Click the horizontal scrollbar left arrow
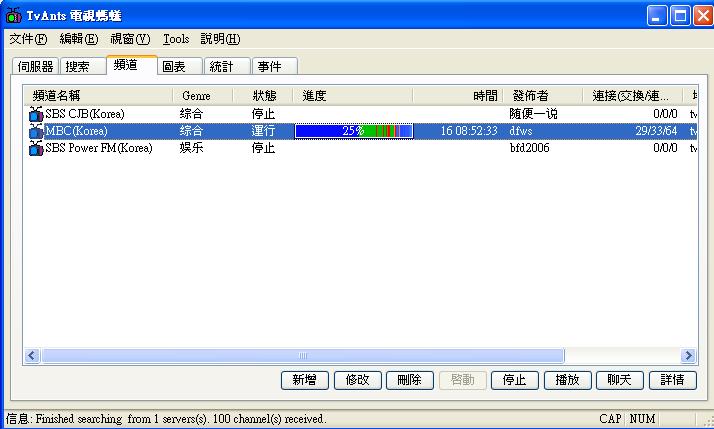The height and width of the screenshot is (429, 714). pos(31,355)
